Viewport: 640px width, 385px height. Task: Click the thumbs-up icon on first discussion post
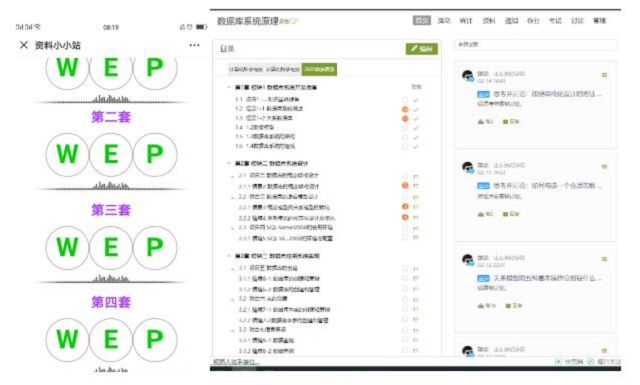481,122
